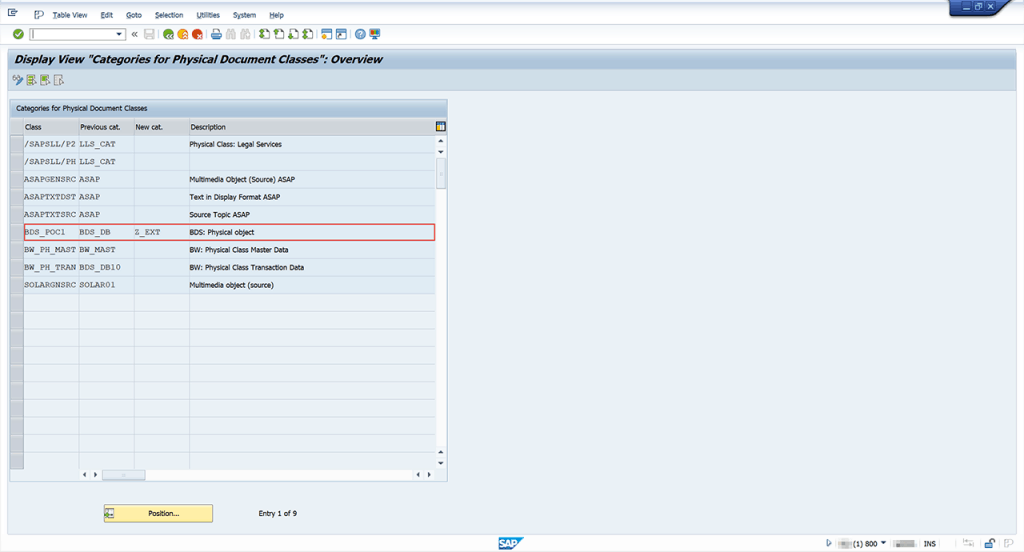Toggle Display/Change pencil-glasses icon
Screen dimensions: 1024x552
(x=18, y=80)
